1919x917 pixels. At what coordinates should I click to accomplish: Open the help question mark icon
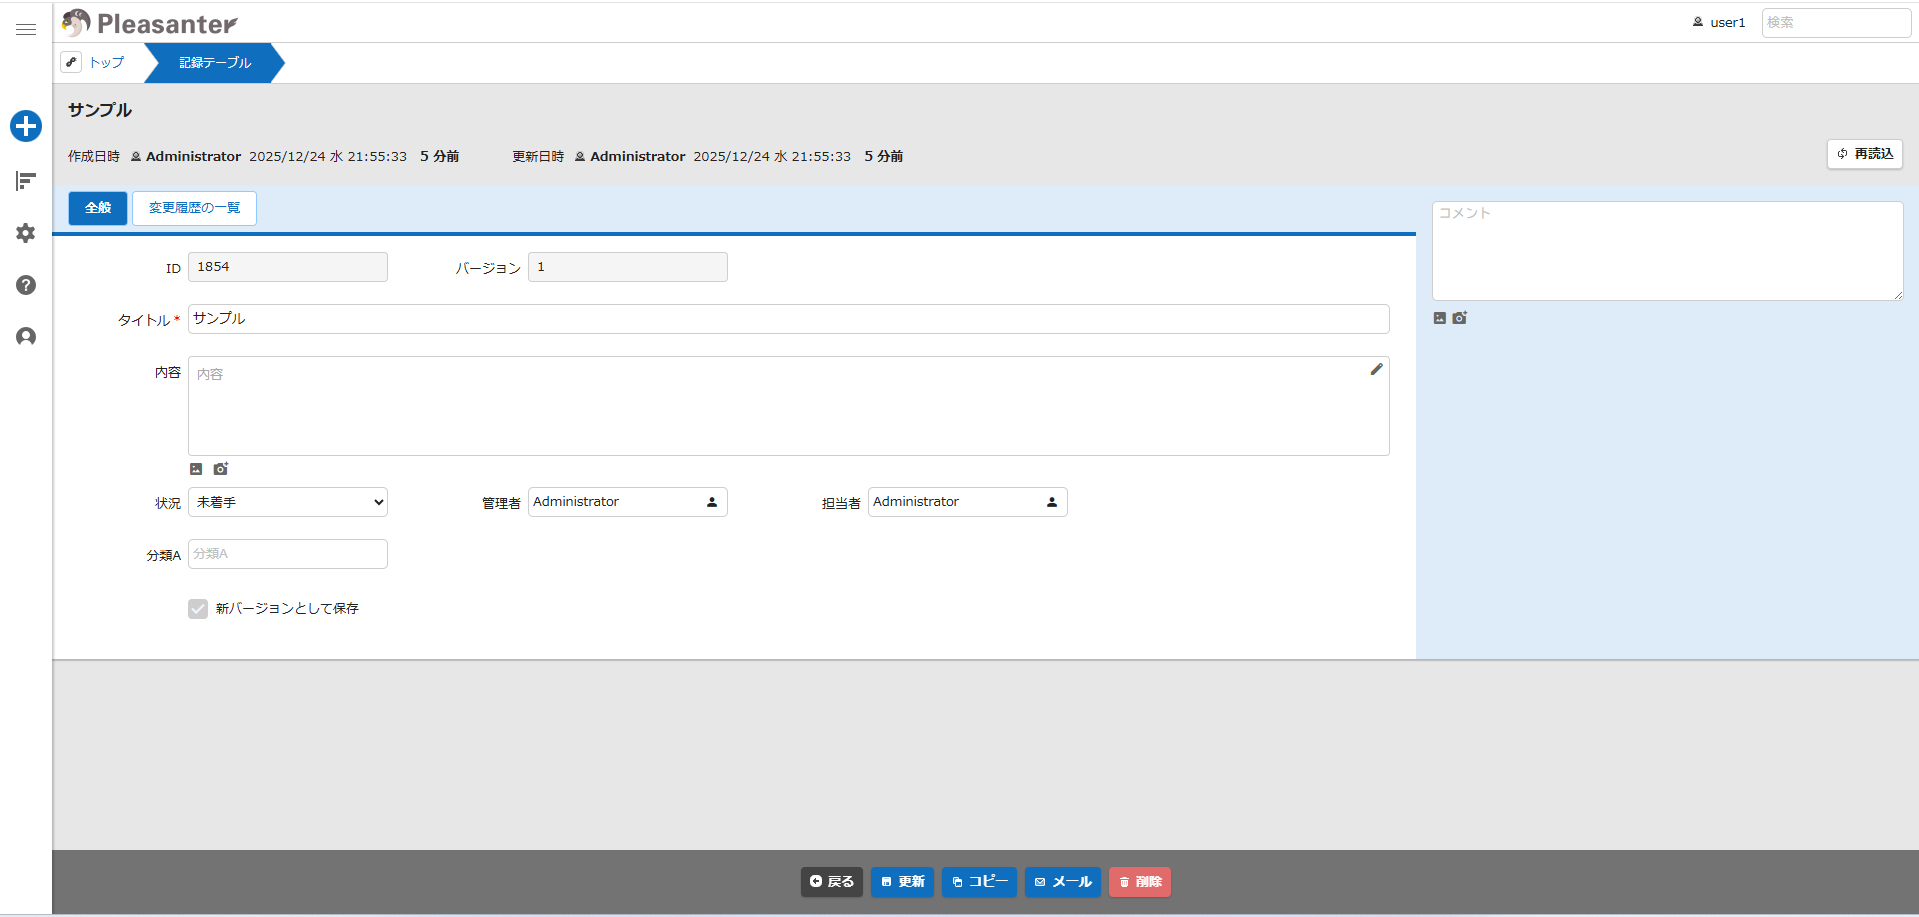pos(26,285)
